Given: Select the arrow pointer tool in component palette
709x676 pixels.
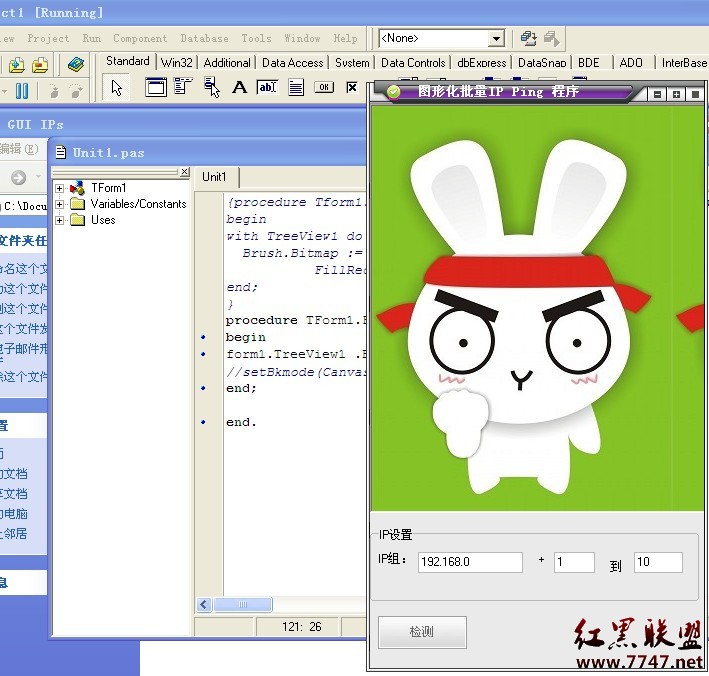Looking at the screenshot, I should (116, 87).
